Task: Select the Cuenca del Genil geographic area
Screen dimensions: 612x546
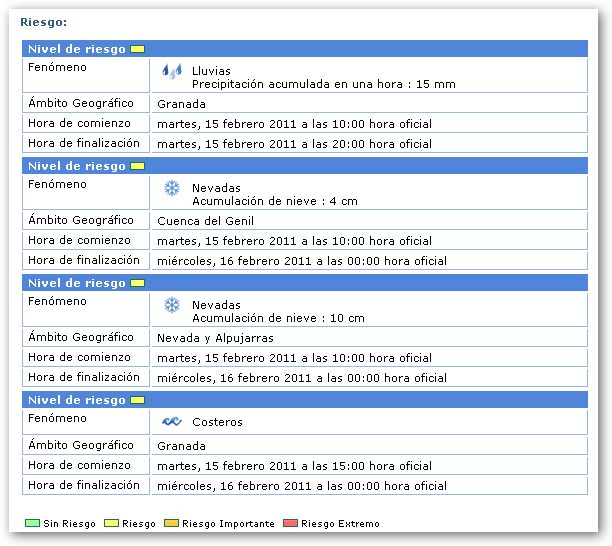Action: 205,221
